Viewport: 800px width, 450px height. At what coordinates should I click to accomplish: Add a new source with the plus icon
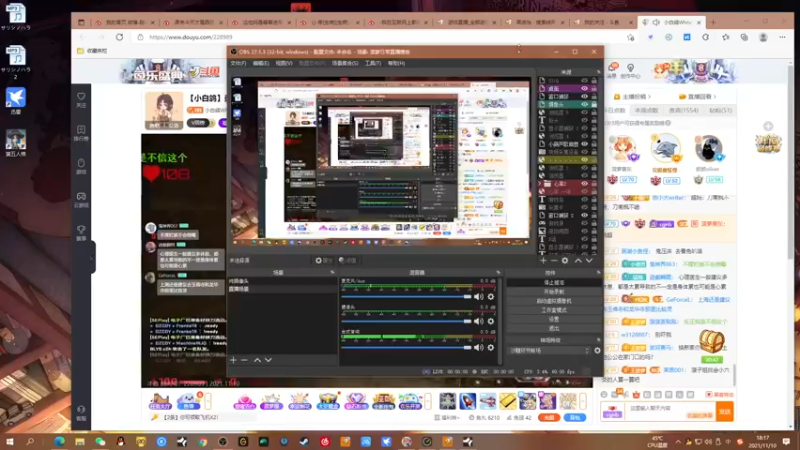click(543, 260)
